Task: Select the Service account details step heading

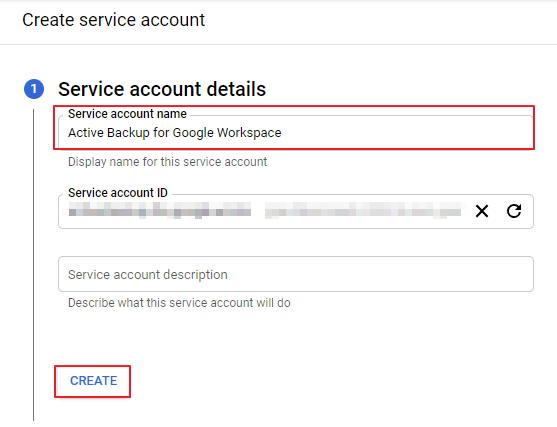Action: [162, 89]
